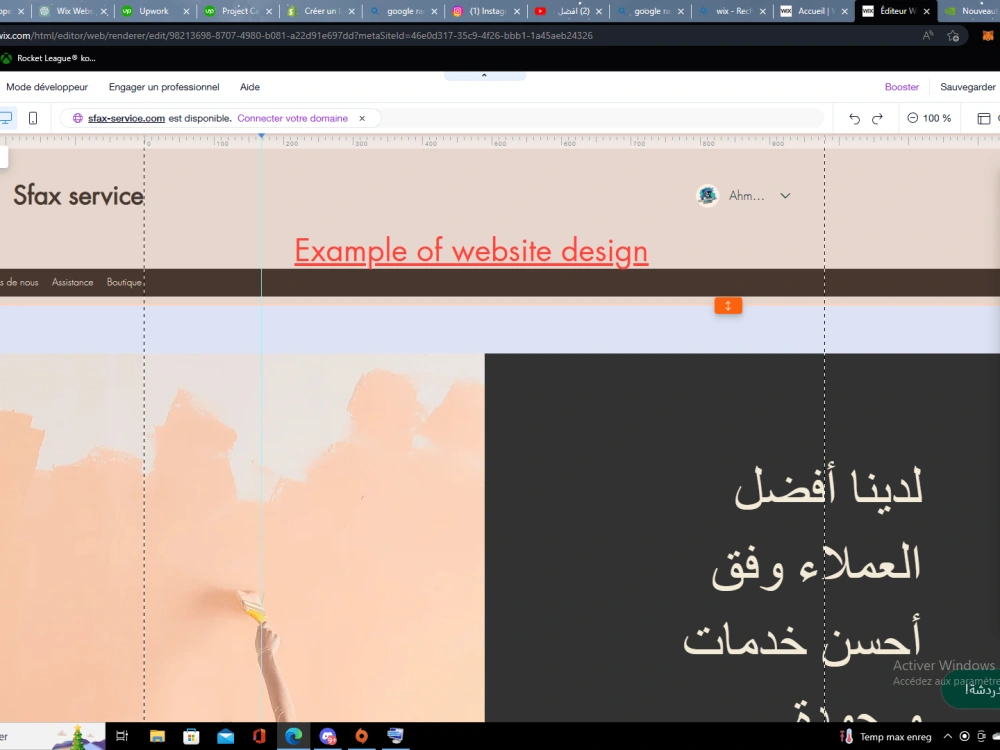Click Microsoft Edge taskbar icon
Screen dimensions: 1000x750
[x=293, y=736]
